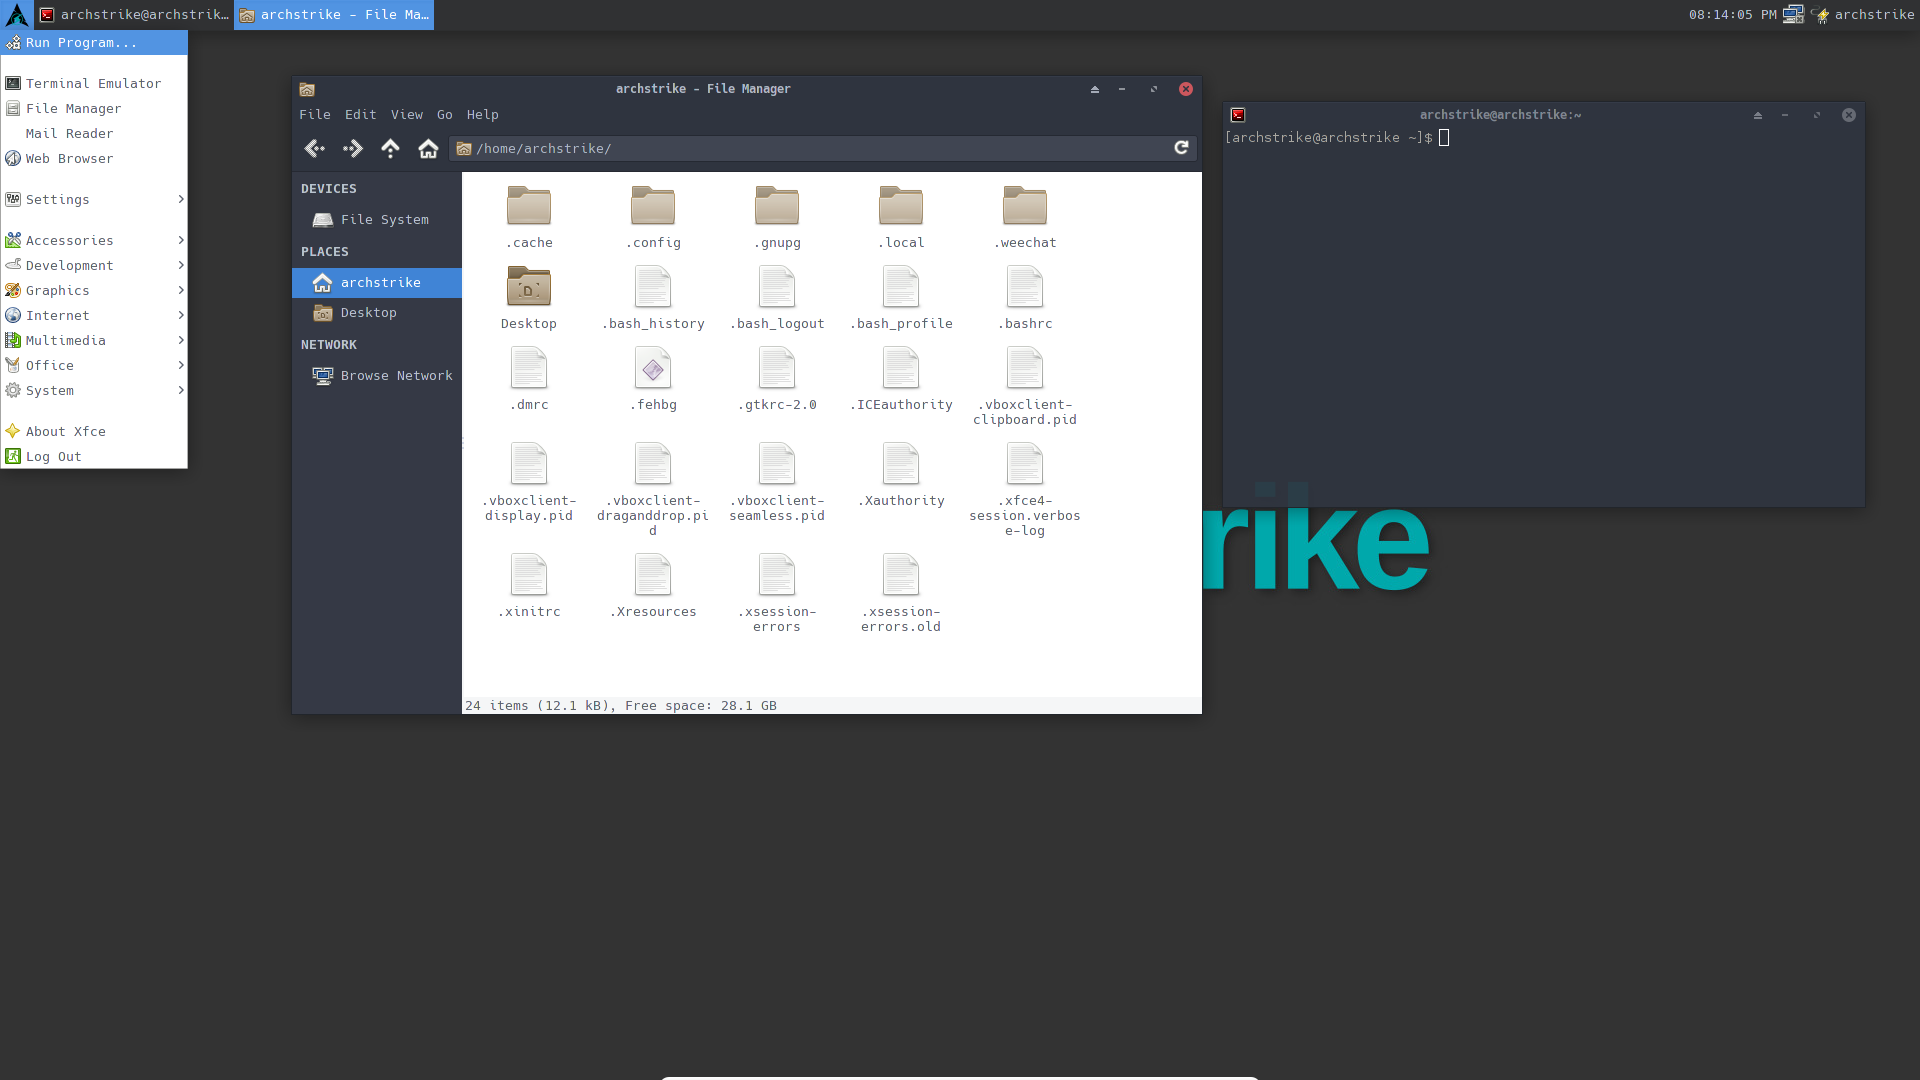Select the .fehbg file icon
This screenshot has width=1920, height=1080.
[x=653, y=370]
